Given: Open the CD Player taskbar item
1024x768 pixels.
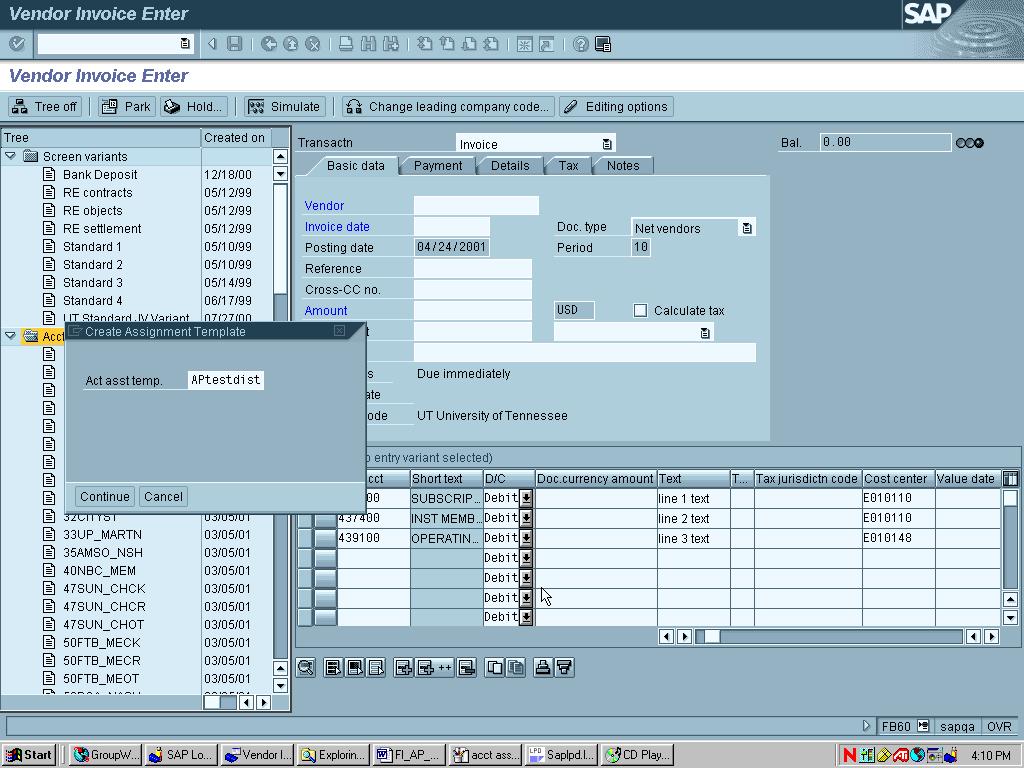Looking at the screenshot, I should (x=638, y=755).
